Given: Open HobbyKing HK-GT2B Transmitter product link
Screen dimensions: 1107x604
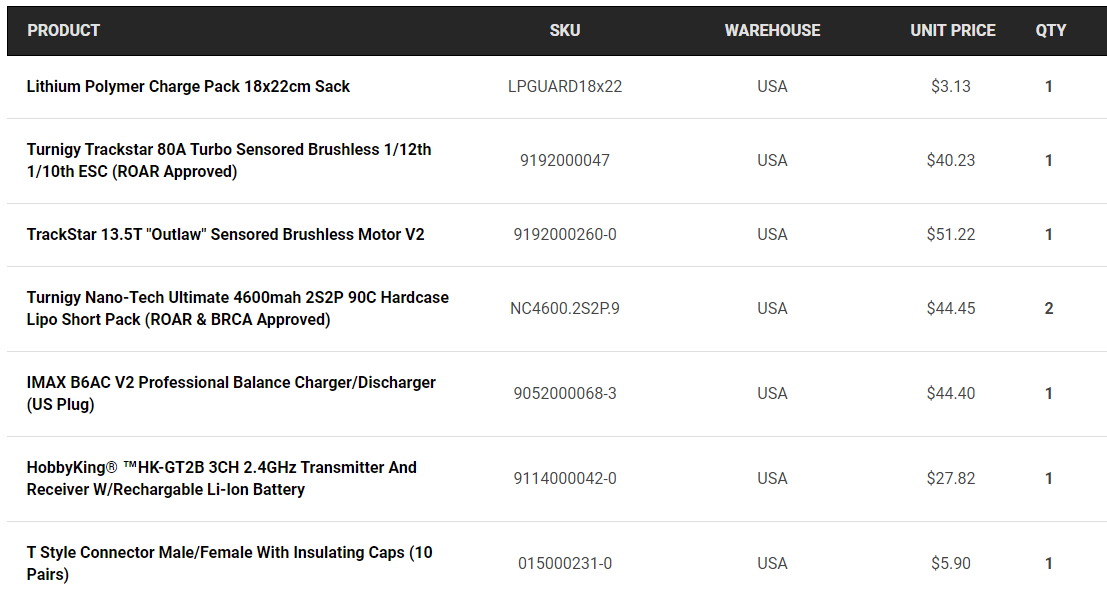Looking at the screenshot, I should coord(222,478).
